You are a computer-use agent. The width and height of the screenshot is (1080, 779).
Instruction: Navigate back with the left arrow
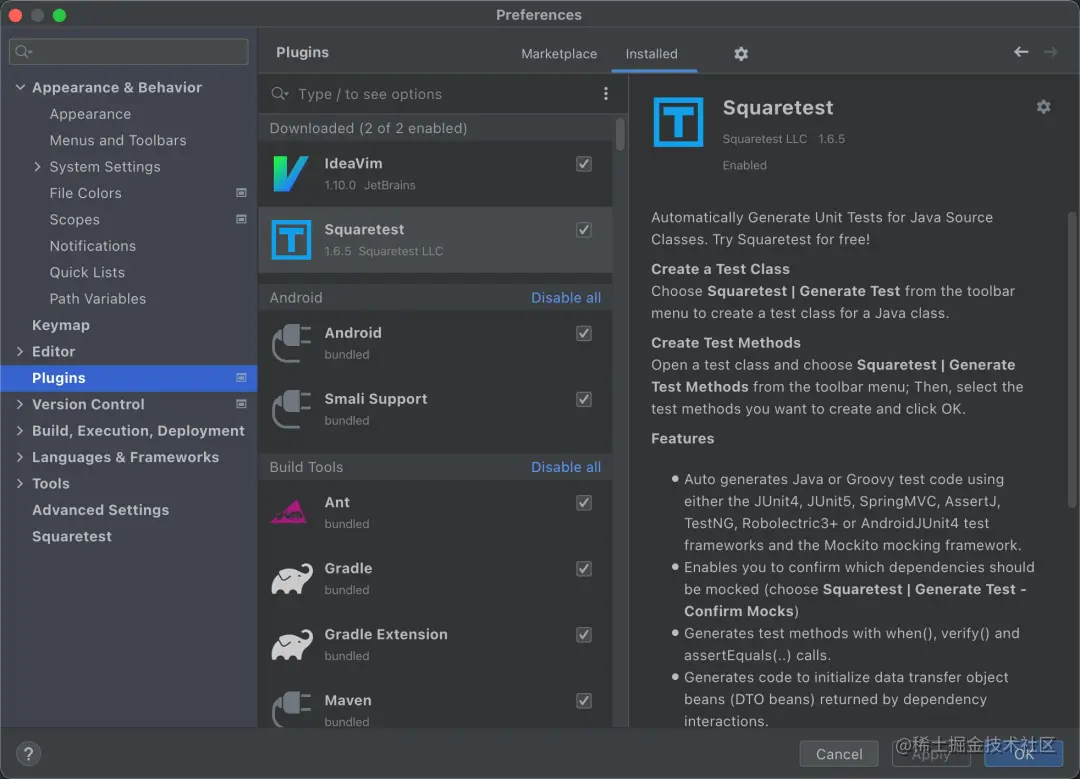[1021, 52]
